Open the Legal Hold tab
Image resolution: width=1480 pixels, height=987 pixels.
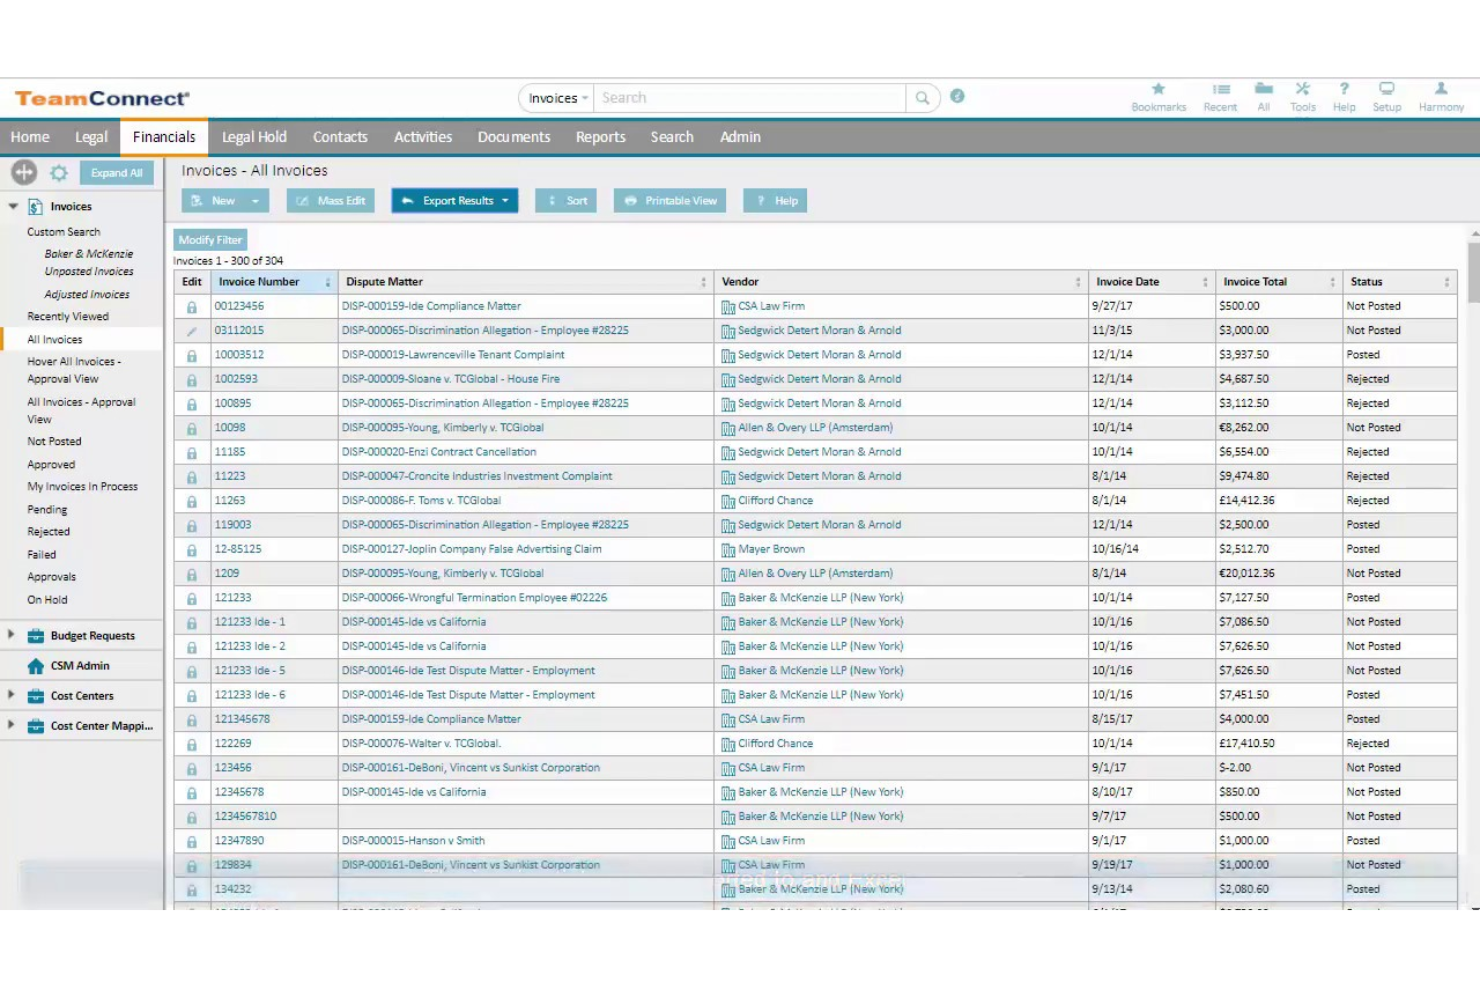[x=254, y=137]
